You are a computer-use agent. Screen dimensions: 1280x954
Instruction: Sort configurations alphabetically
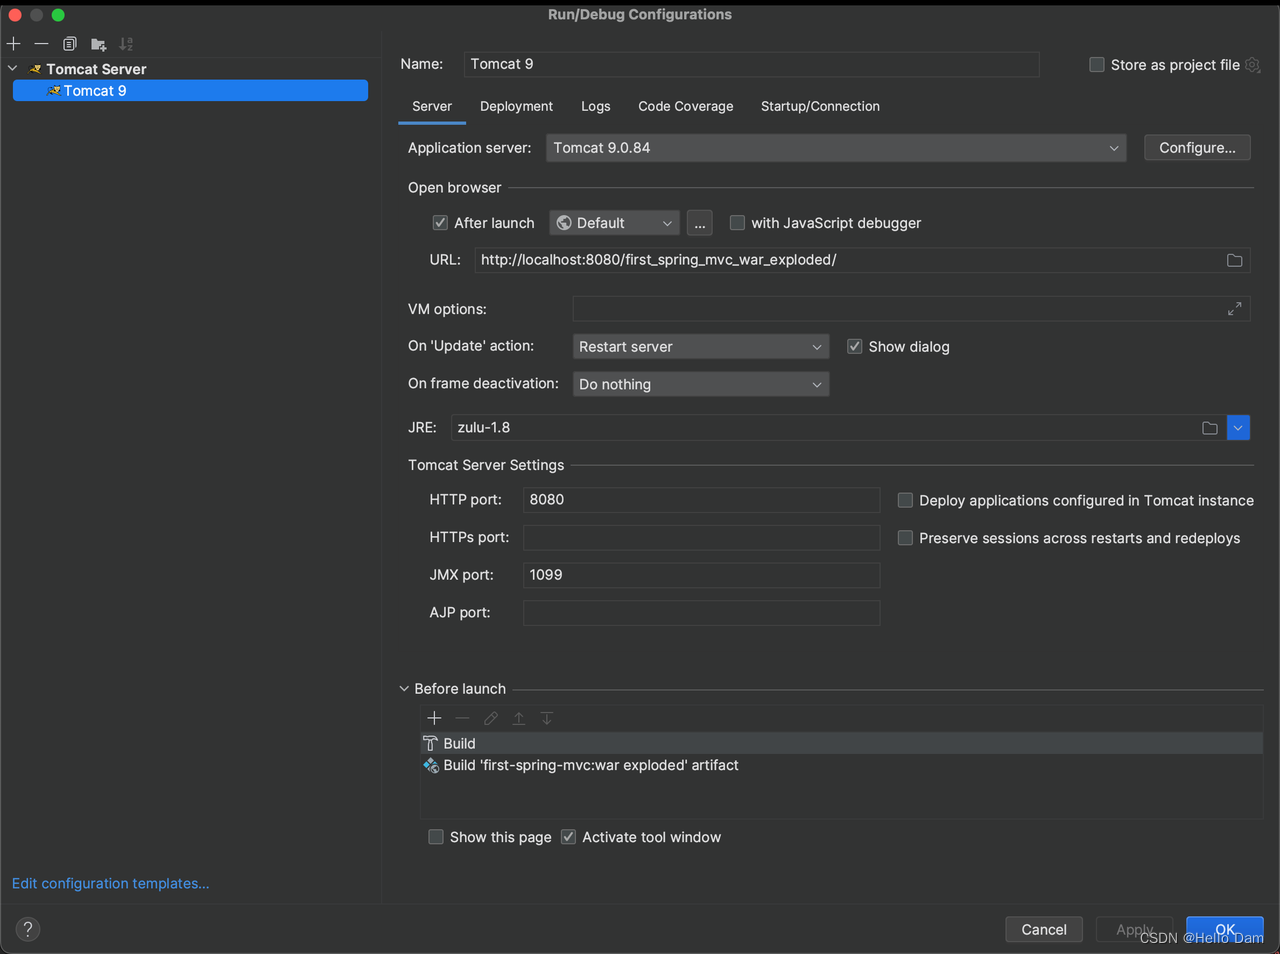pyautogui.click(x=126, y=44)
